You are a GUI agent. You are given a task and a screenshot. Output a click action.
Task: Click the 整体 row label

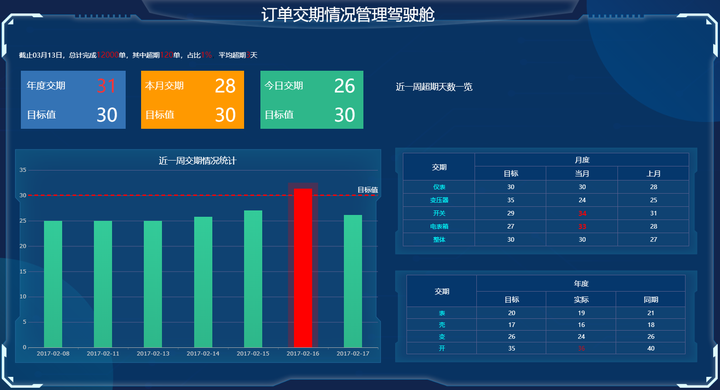[439, 239]
